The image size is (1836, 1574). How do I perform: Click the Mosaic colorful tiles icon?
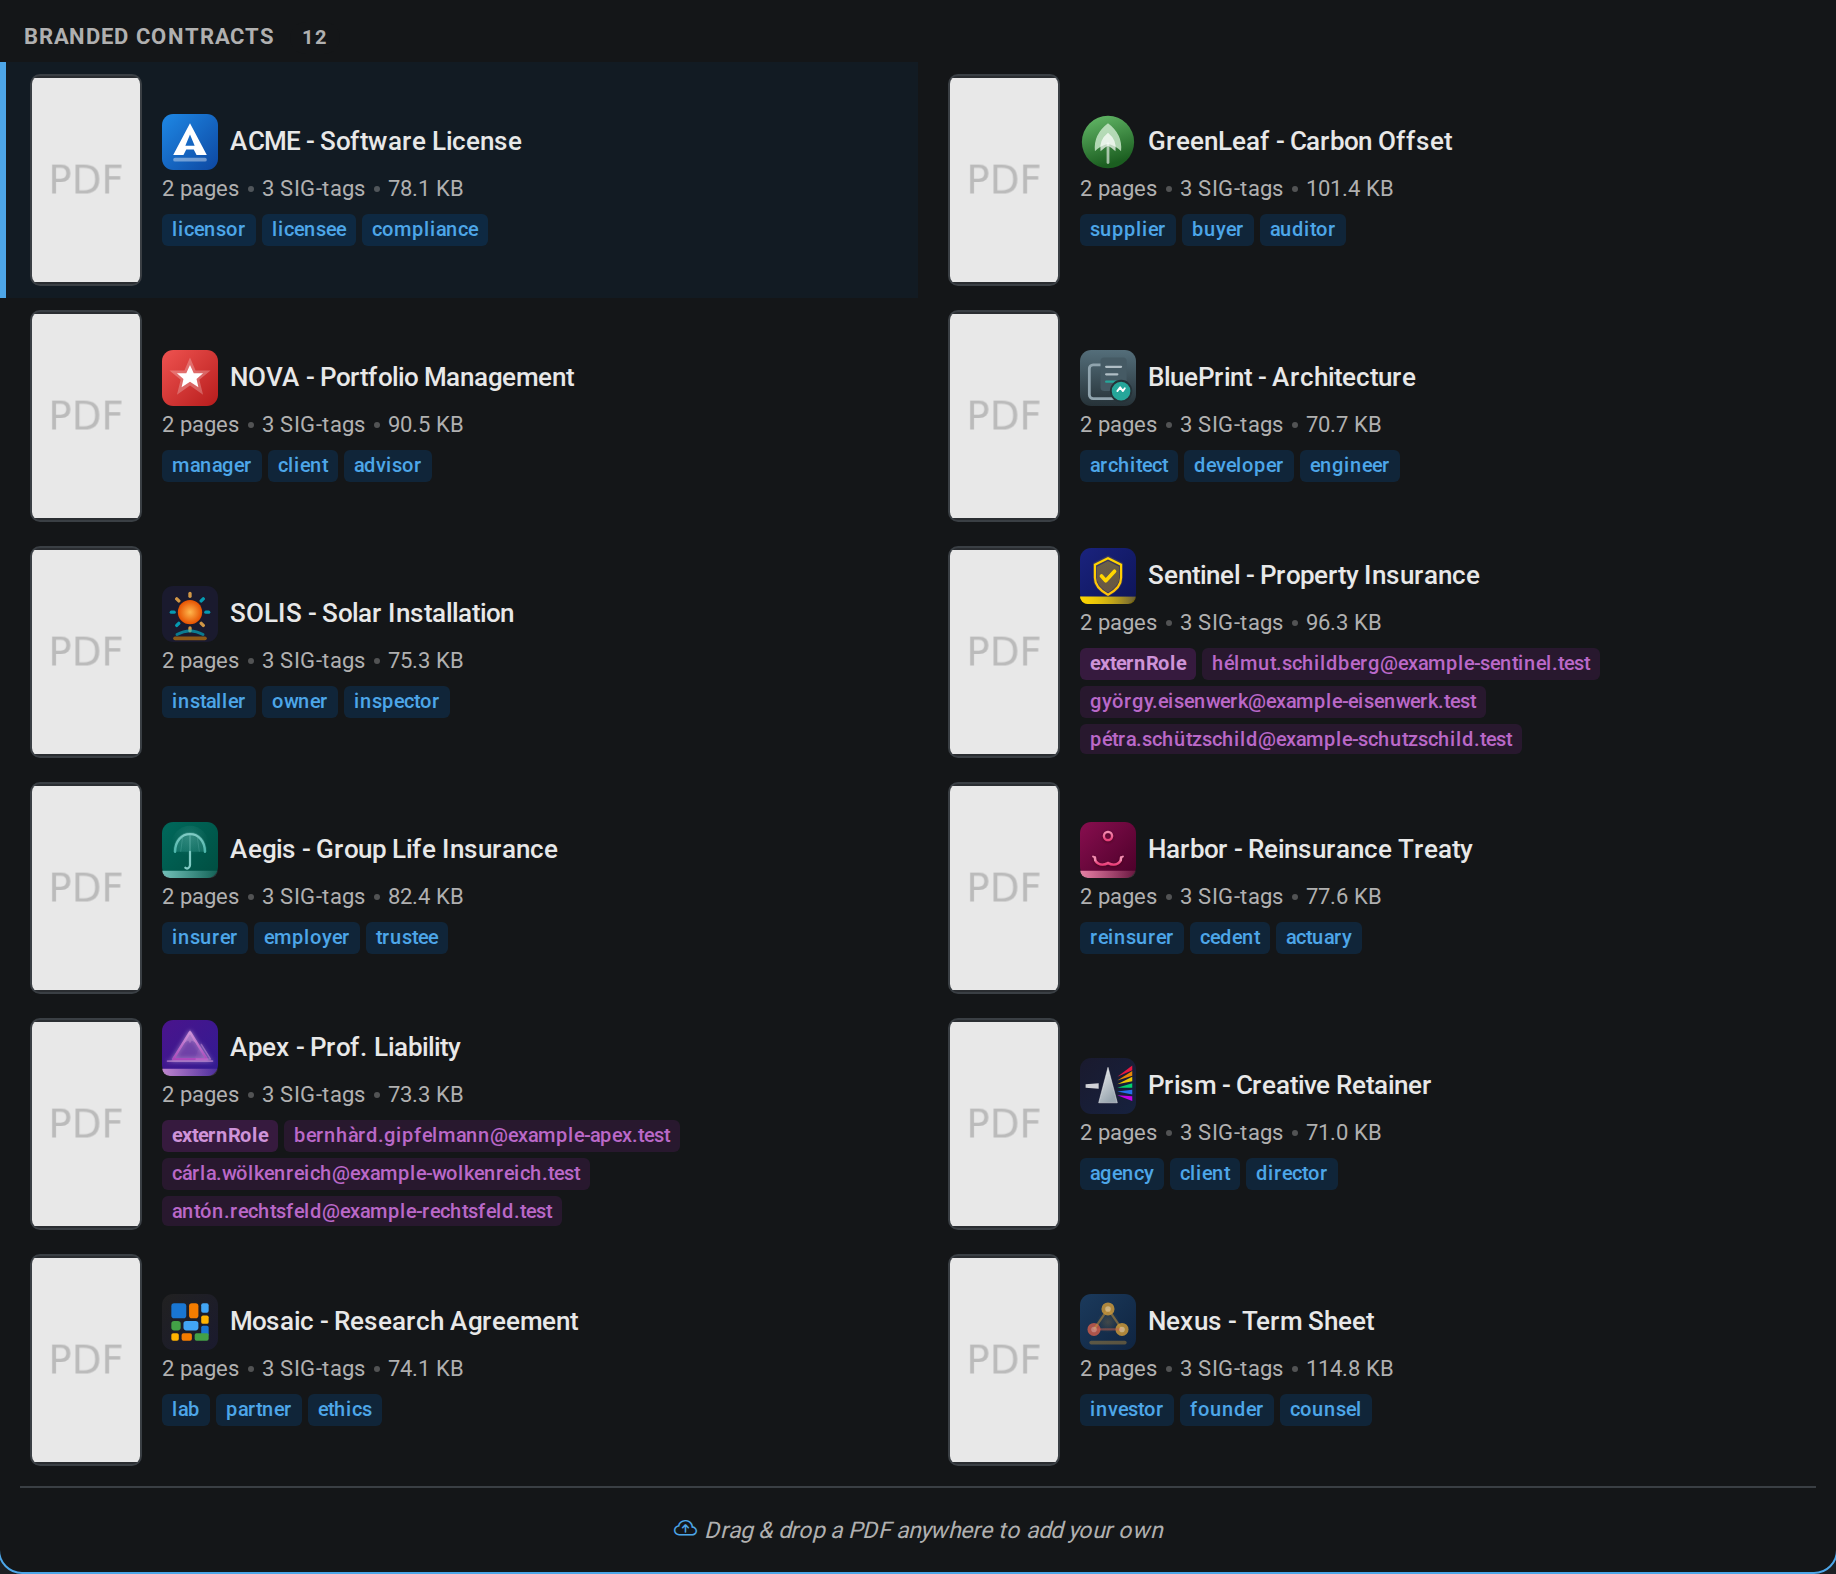(189, 1322)
